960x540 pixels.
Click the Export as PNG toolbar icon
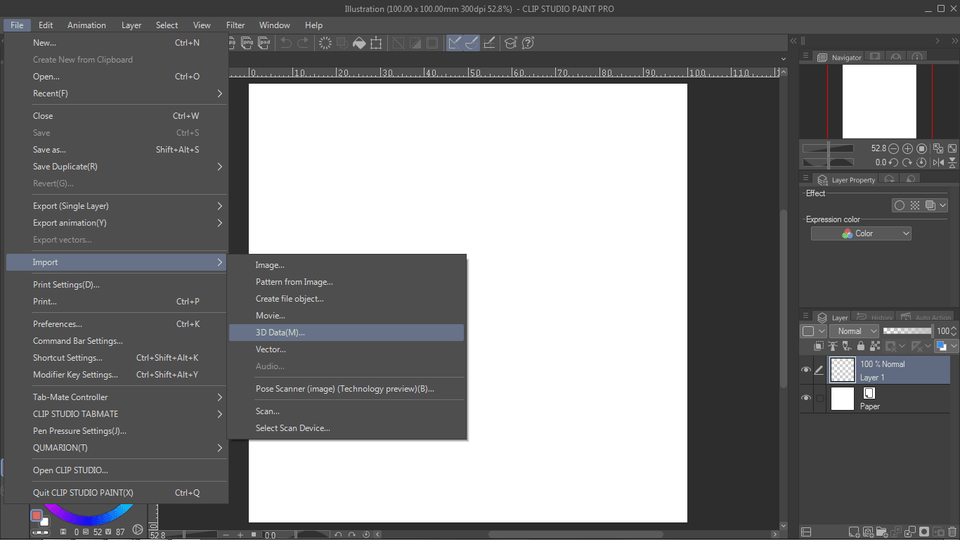coord(247,43)
